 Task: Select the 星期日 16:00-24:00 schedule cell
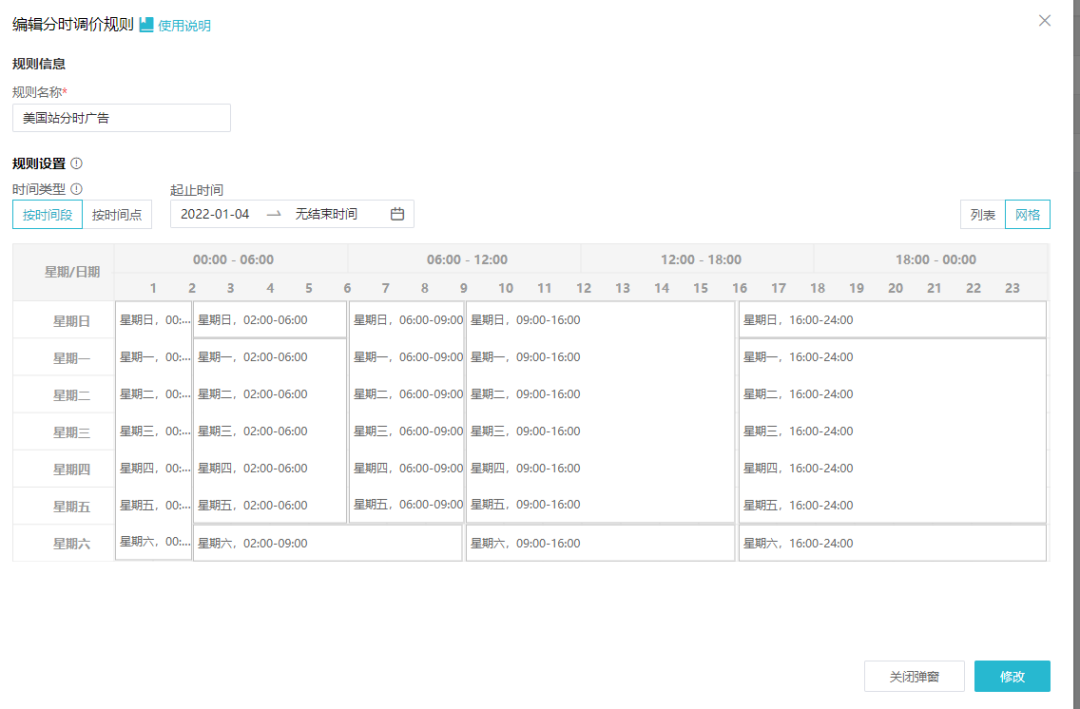click(890, 319)
